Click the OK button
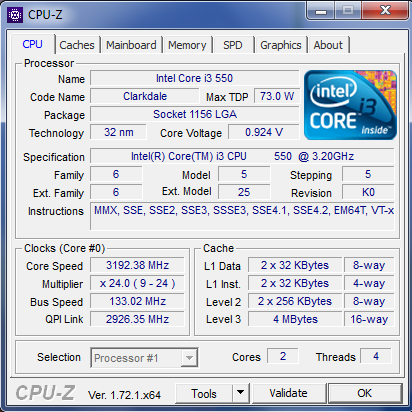This screenshot has width=412, height=412. [x=365, y=393]
